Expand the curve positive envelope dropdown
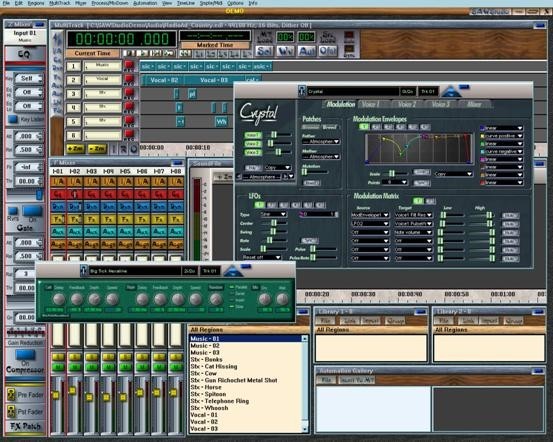553x442 pixels. 503,136
